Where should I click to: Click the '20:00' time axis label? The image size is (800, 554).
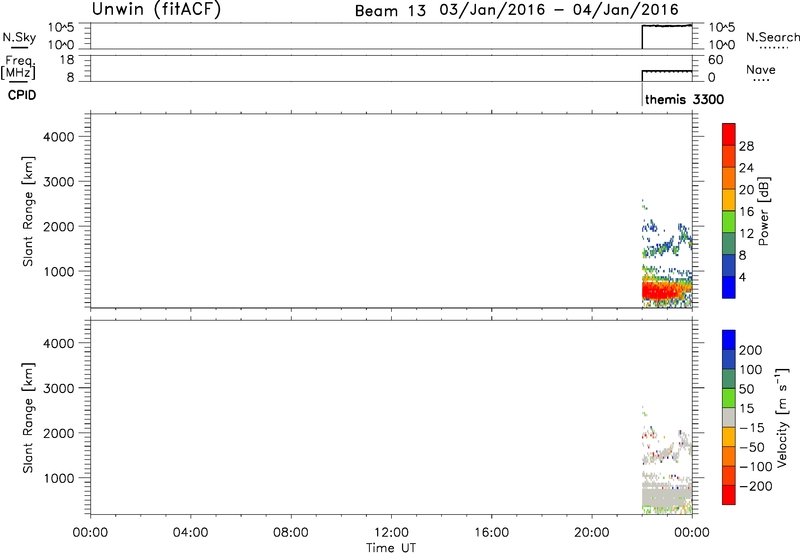coord(592,533)
